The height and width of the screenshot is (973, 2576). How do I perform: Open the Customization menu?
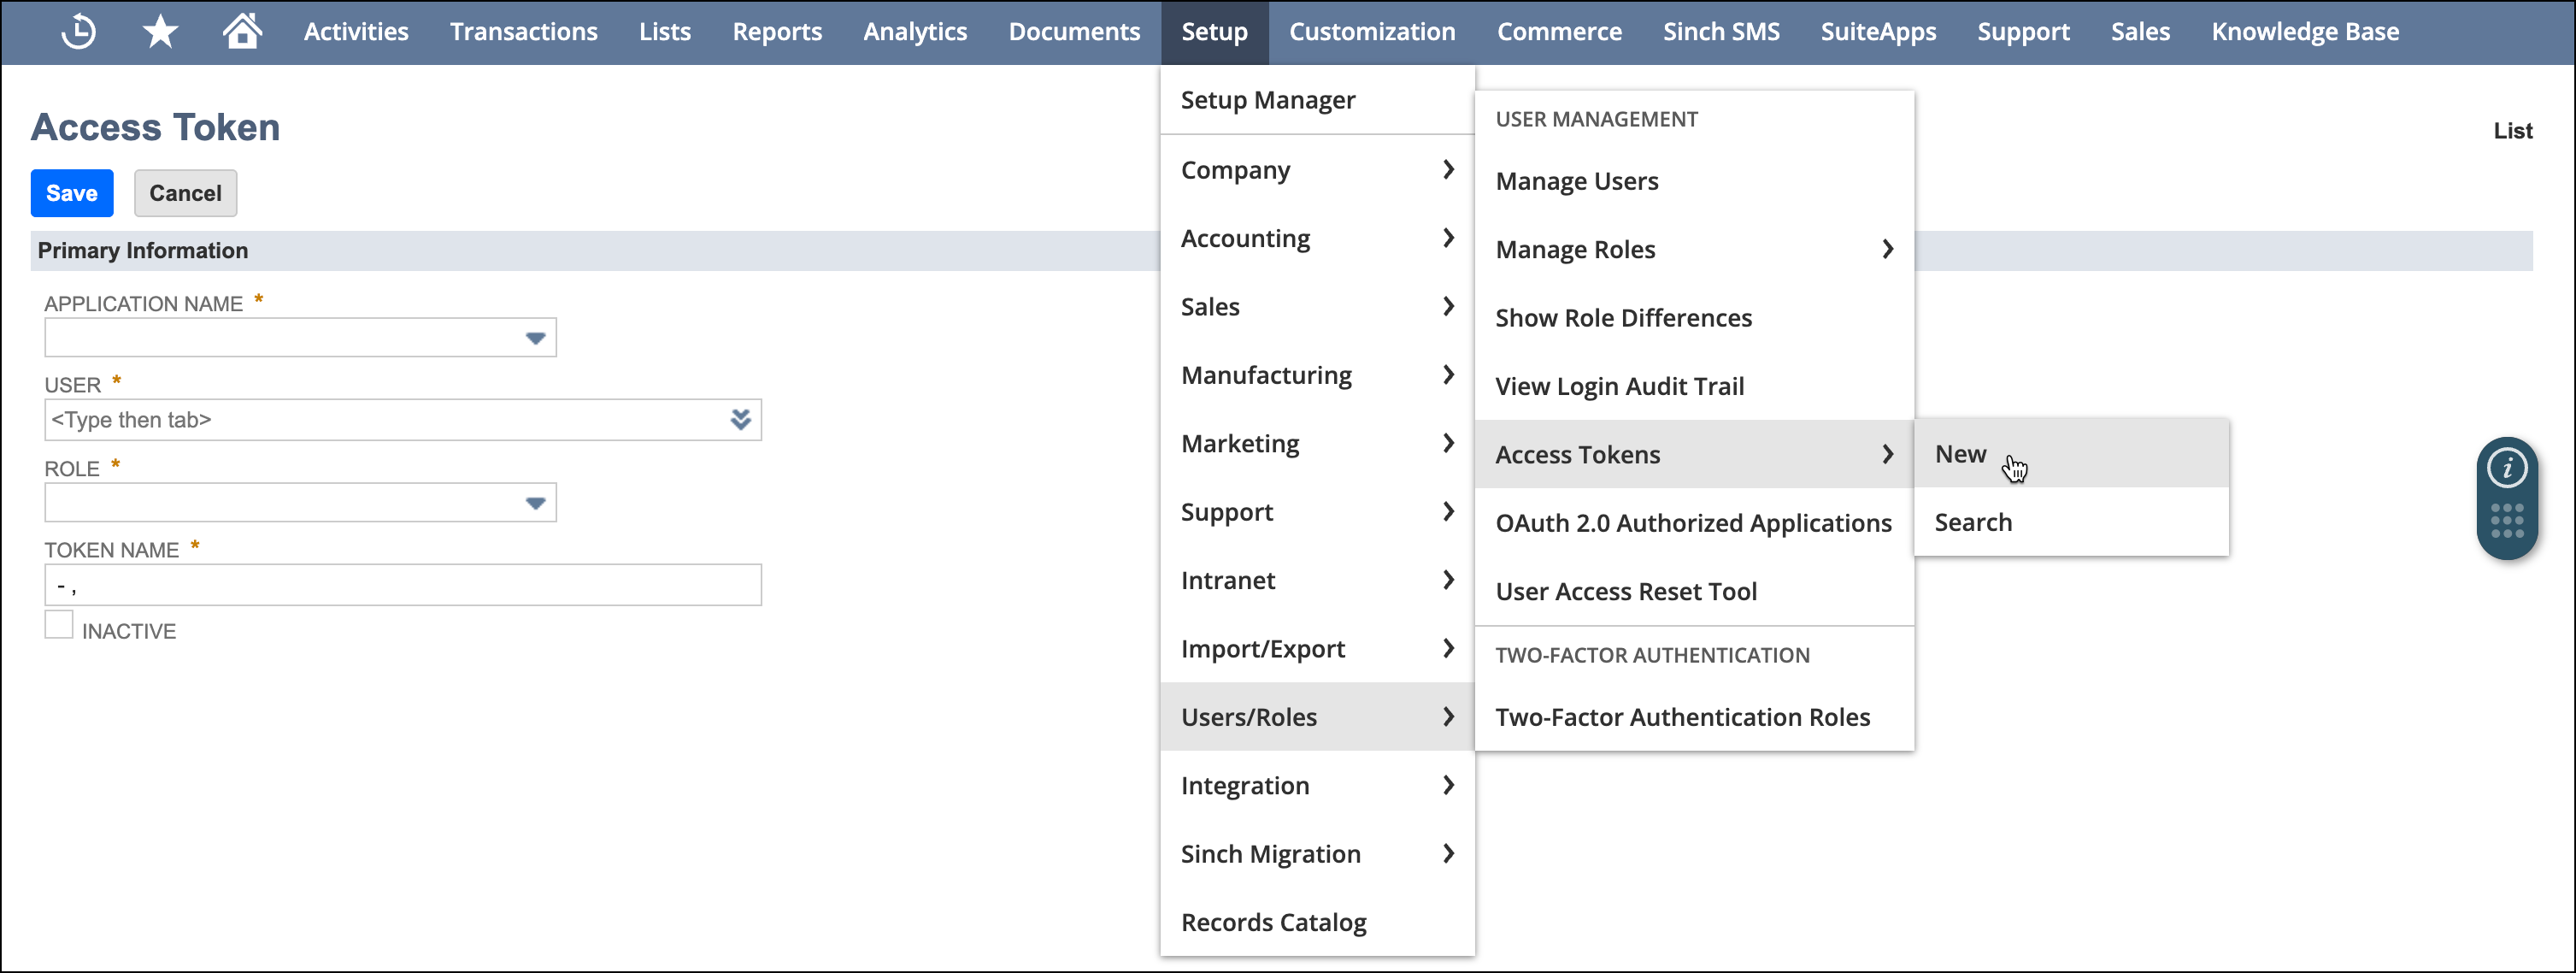pos(1372,32)
